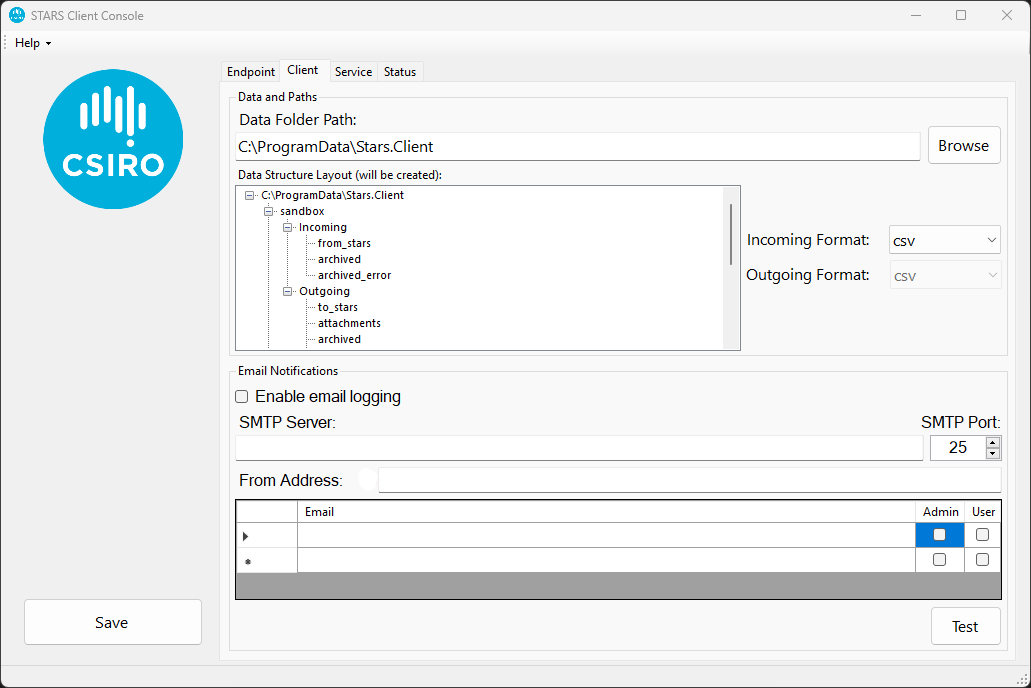Image resolution: width=1031 pixels, height=688 pixels.
Task: Browse for a data folder
Action: [963, 145]
